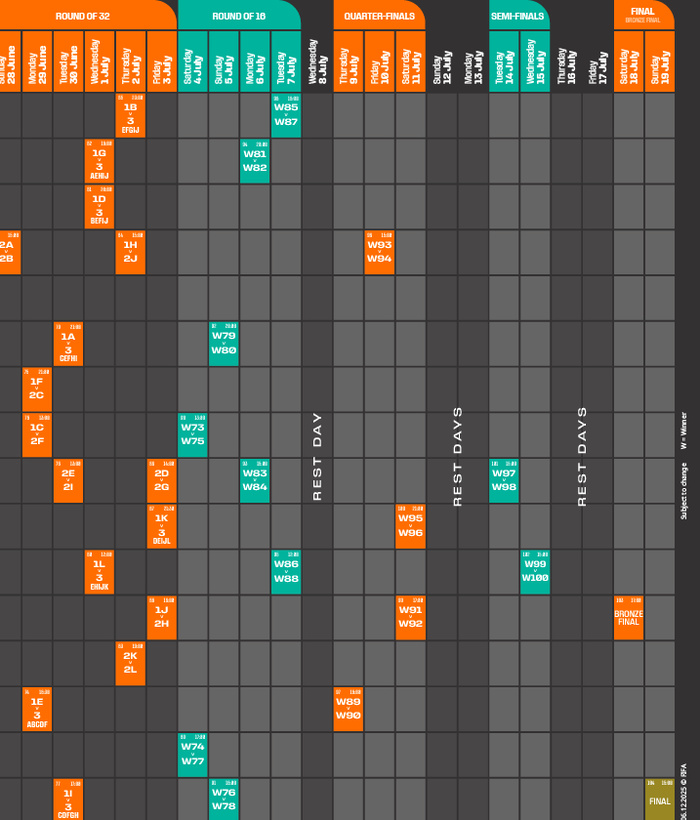Screen dimensions: 700x820
Task: Open the Semi-Finals header section
Action: tap(518, 16)
